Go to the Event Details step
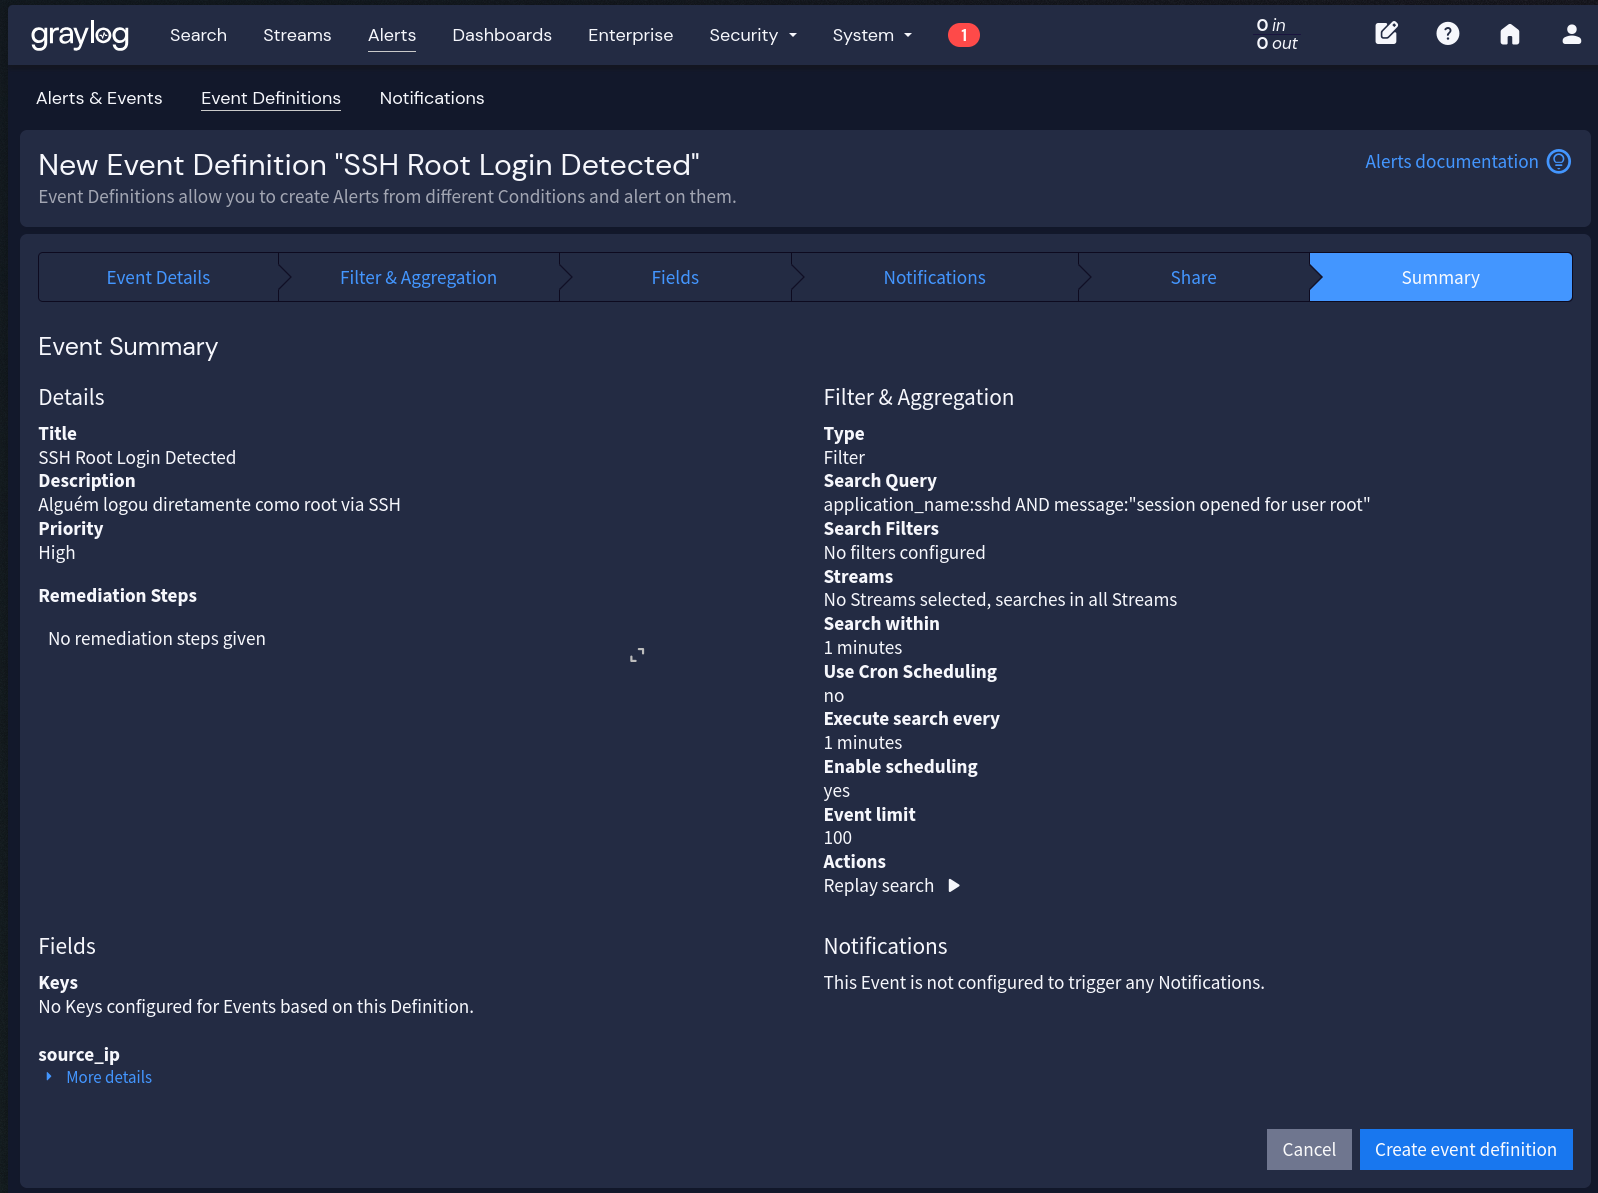The image size is (1598, 1193). coord(158,278)
